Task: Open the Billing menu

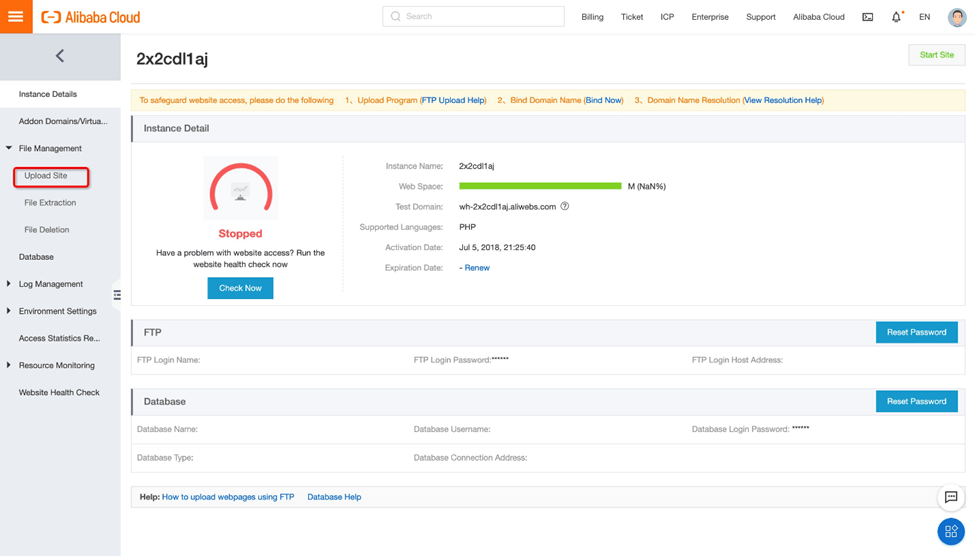Action: click(x=592, y=17)
